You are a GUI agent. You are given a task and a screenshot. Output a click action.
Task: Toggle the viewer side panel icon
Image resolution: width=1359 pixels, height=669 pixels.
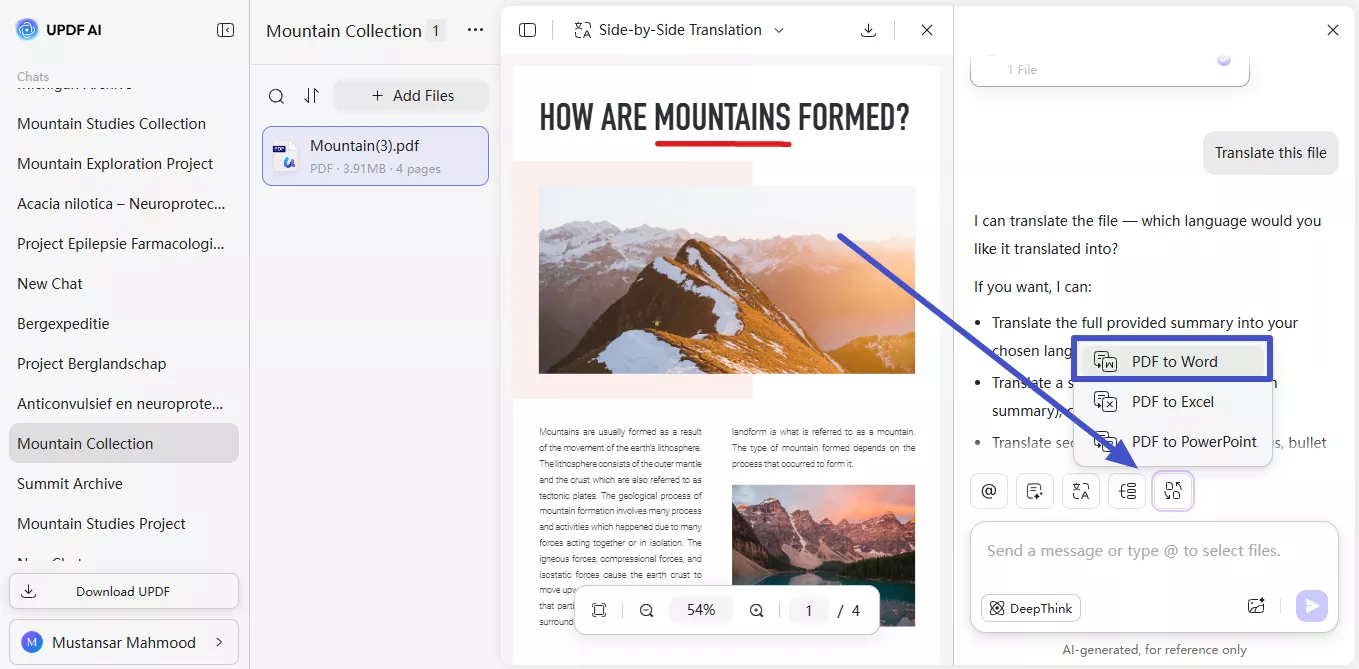527,29
